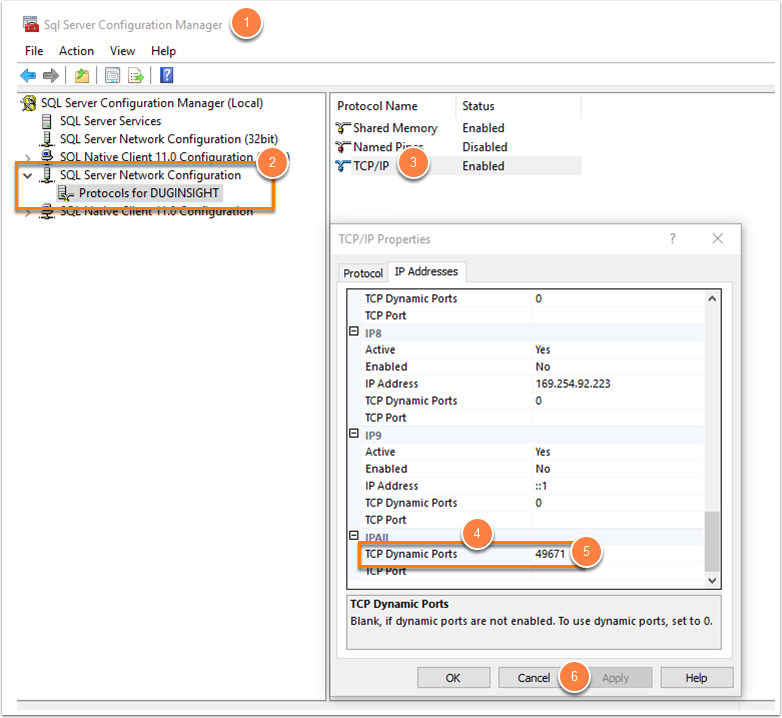Click the IP9 Enabled property label
Image resolution: width=782 pixels, height=718 pixels.
click(x=386, y=469)
